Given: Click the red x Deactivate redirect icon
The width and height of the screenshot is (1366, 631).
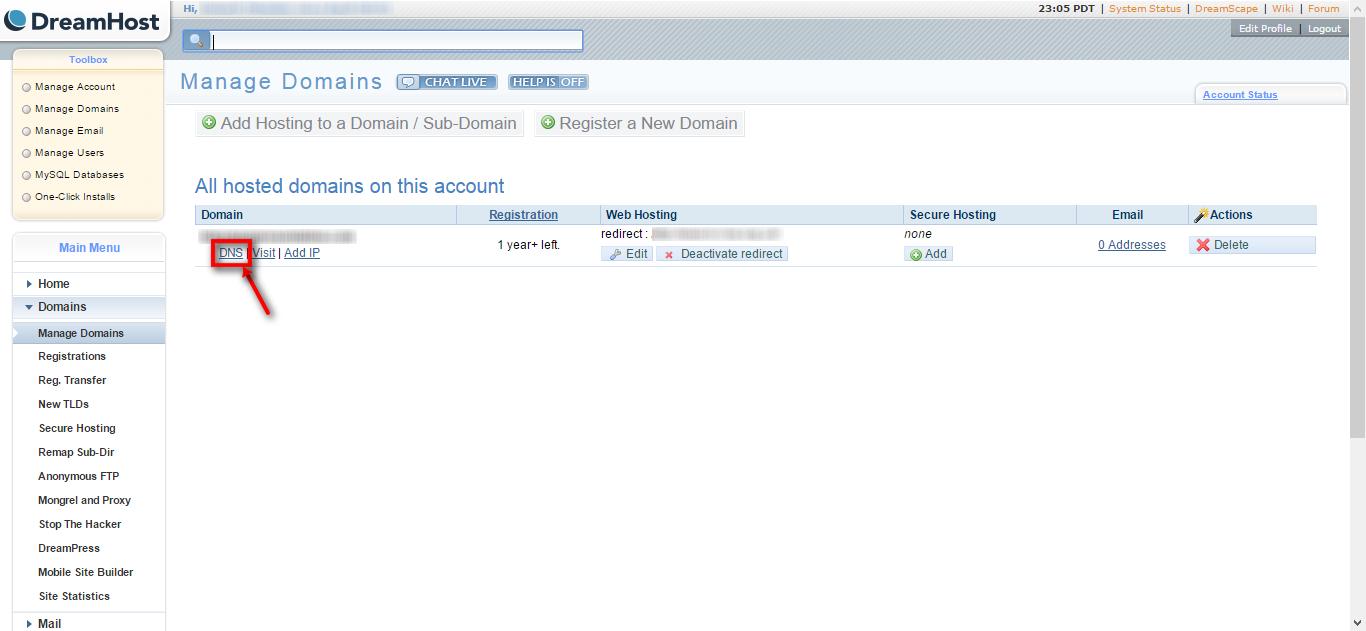Looking at the screenshot, I should point(668,253).
